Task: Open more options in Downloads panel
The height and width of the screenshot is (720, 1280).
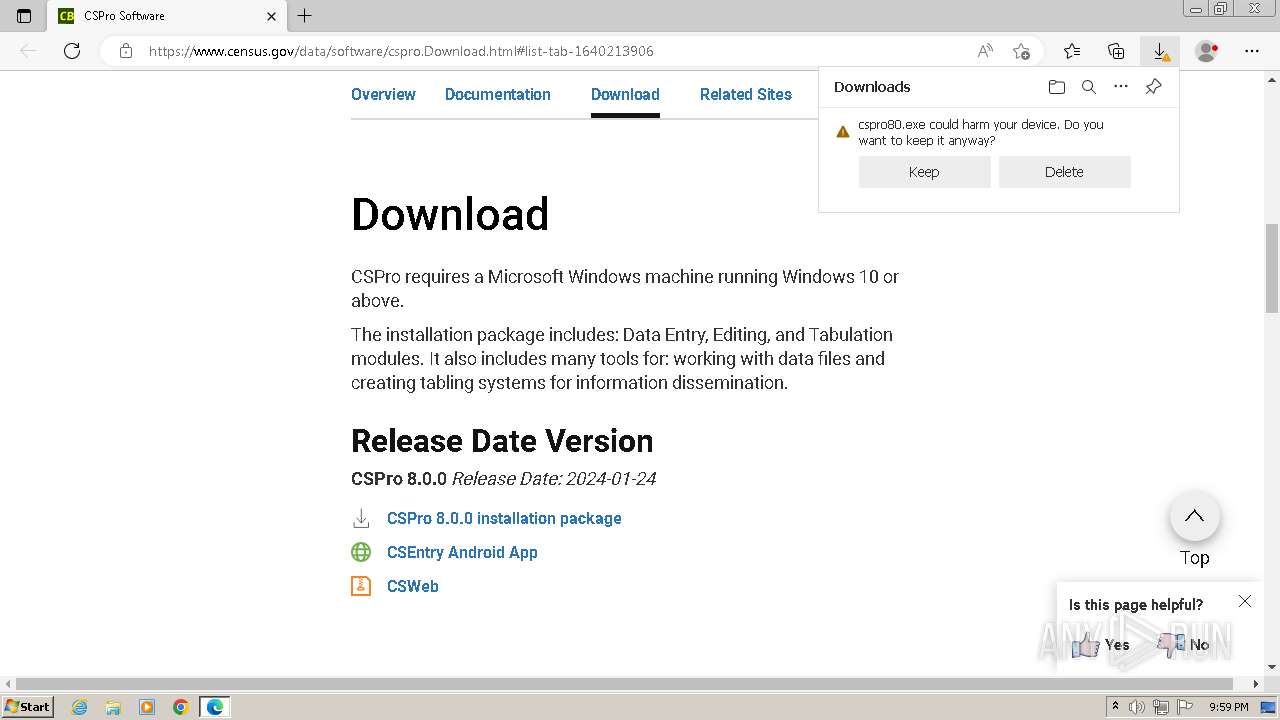Action: pos(1121,87)
